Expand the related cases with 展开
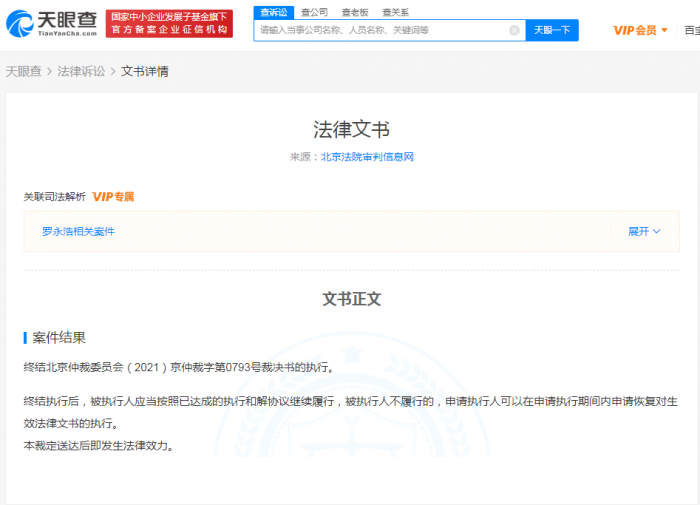 pyautogui.click(x=644, y=231)
